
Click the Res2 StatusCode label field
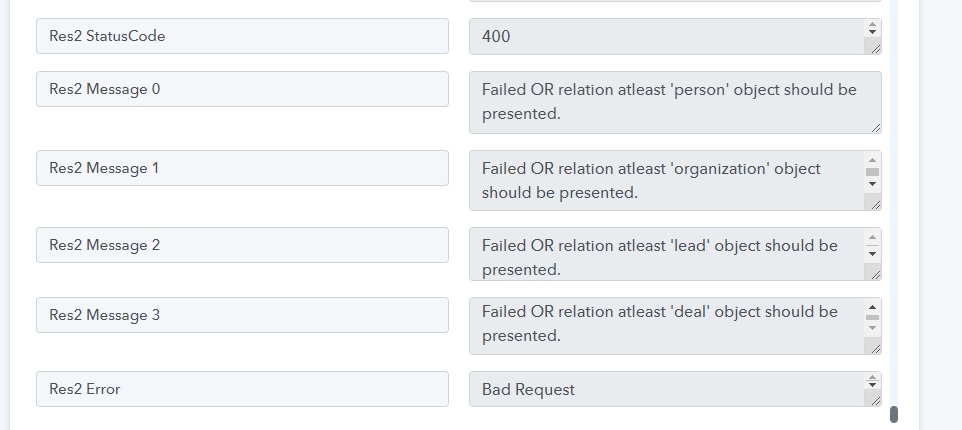[x=242, y=36]
